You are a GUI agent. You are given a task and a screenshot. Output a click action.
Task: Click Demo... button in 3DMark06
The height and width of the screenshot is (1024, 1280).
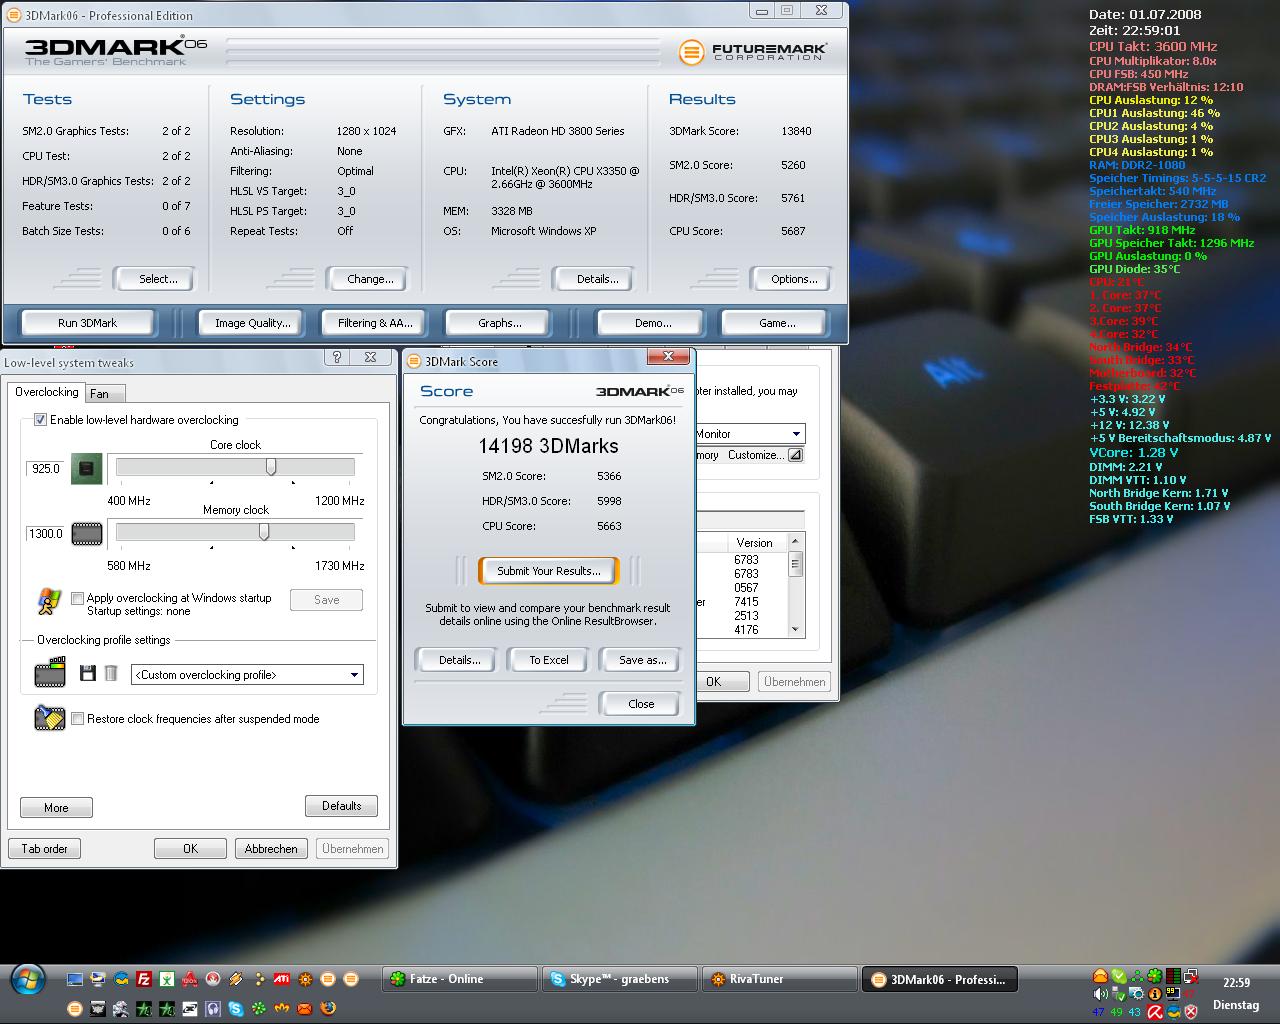pyautogui.click(x=653, y=323)
